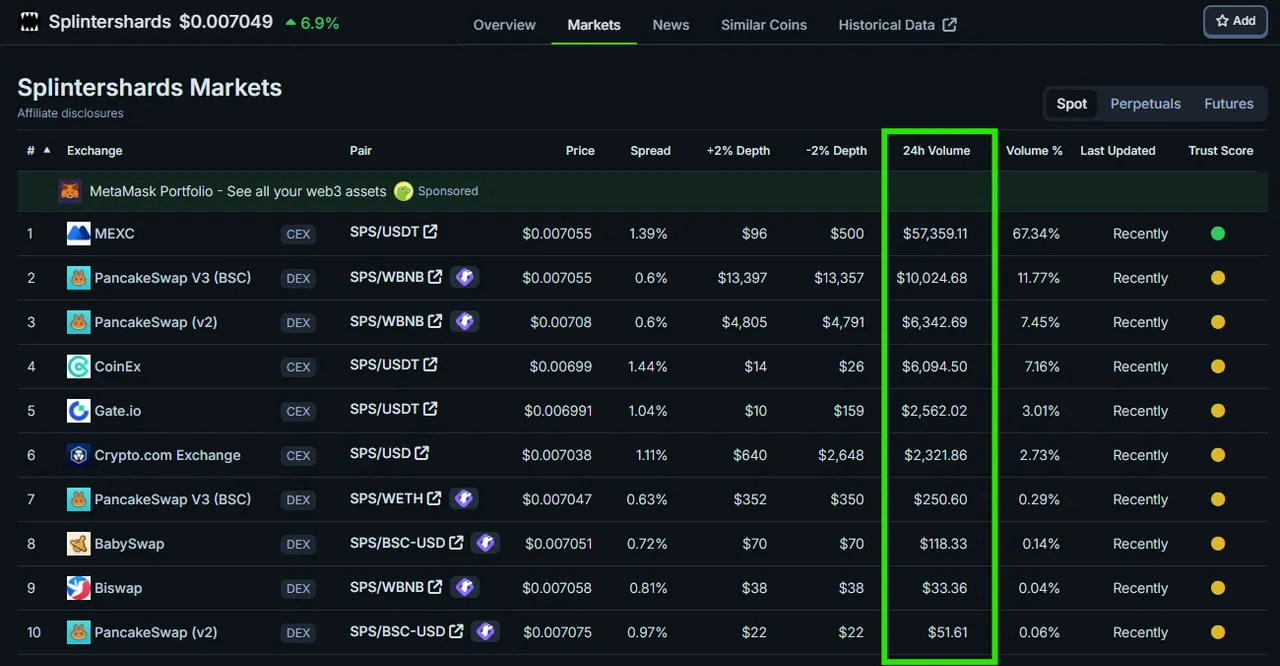Click PancakeSwap (v2) logo in row 3

[79, 322]
